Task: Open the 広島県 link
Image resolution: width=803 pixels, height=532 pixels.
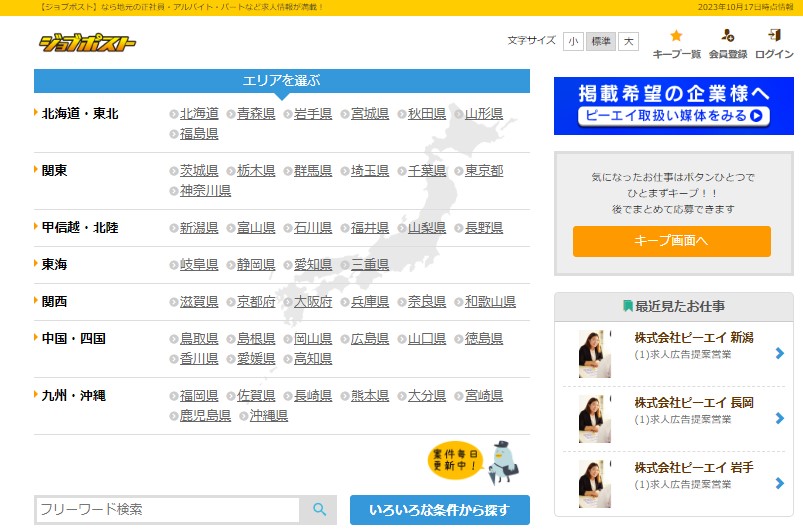Action: [370, 338]
